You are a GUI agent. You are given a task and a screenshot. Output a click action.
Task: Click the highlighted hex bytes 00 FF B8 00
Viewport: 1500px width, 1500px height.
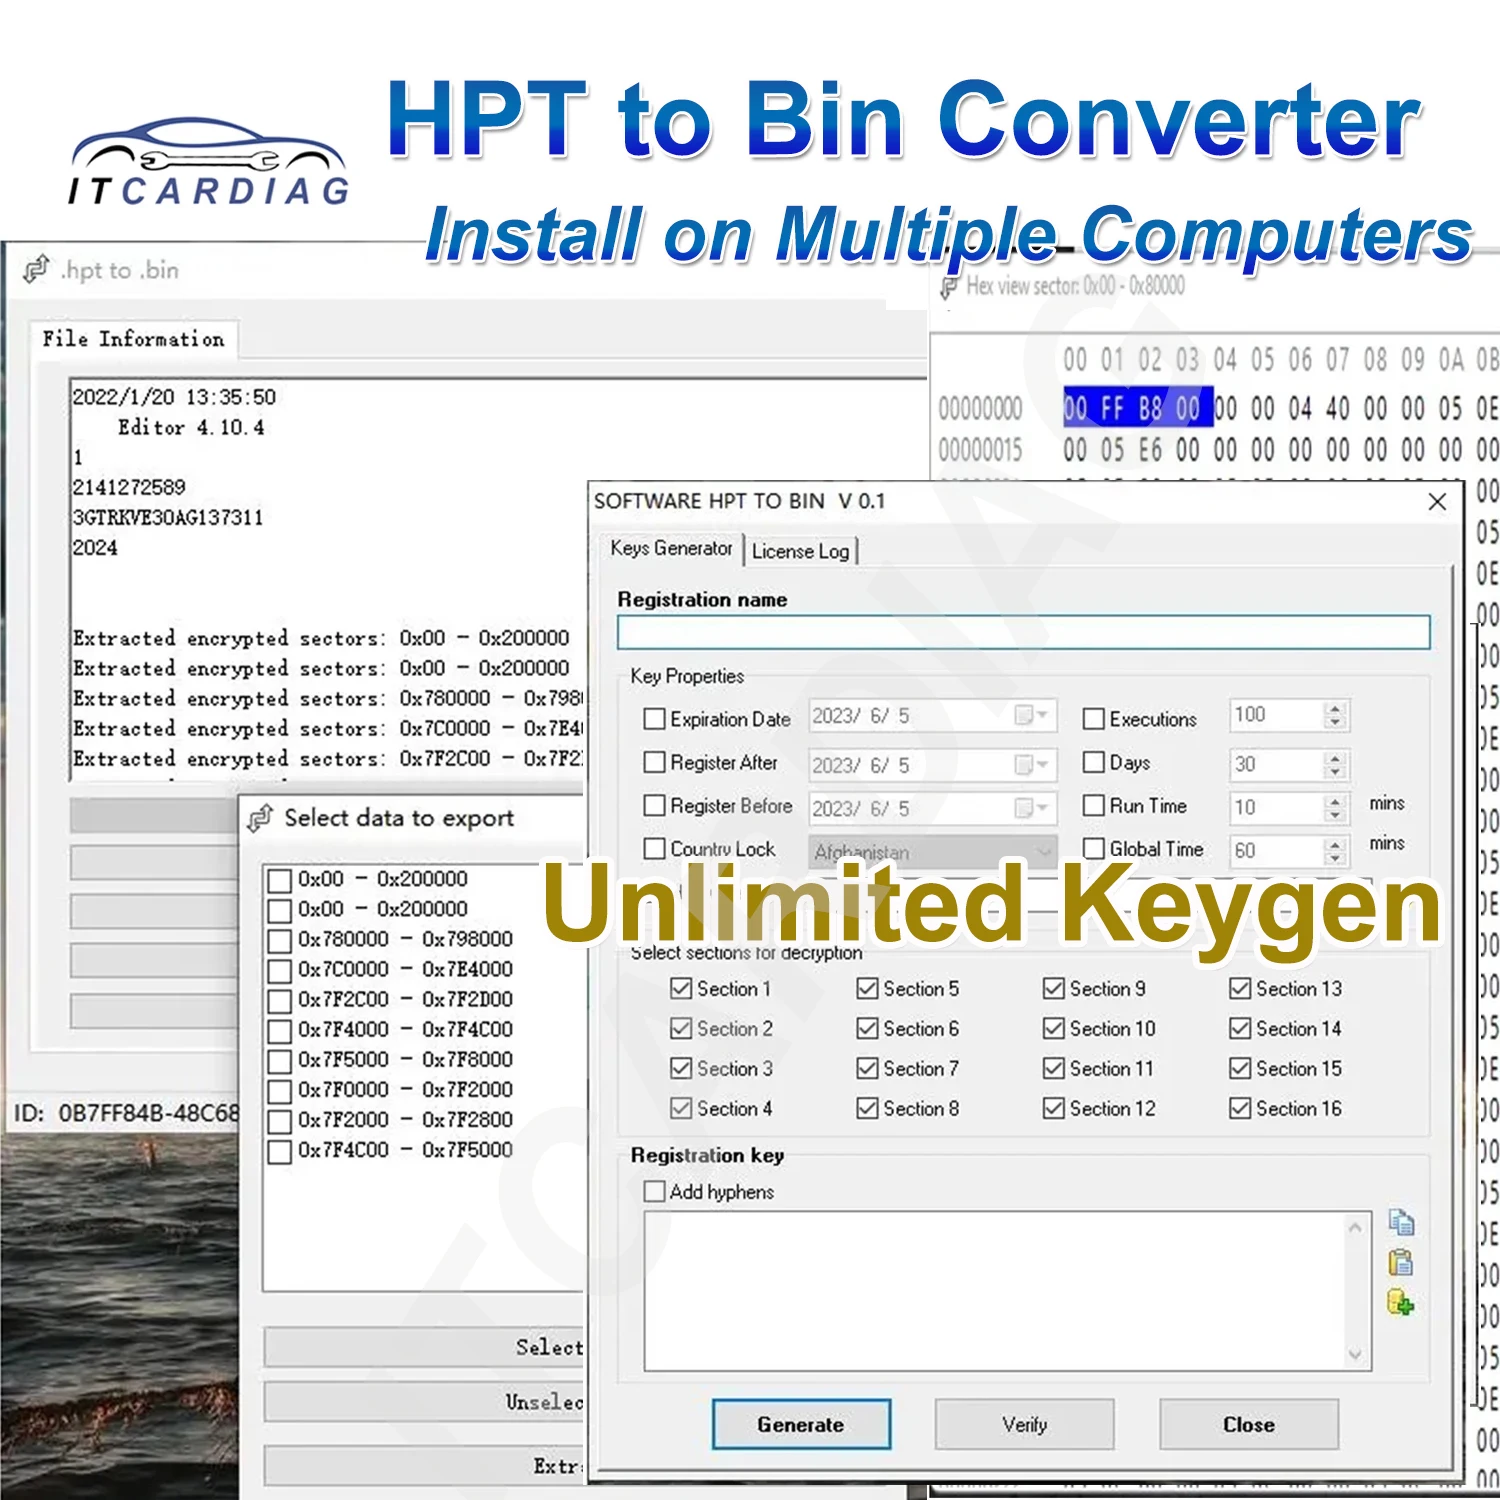point(1138,408)
